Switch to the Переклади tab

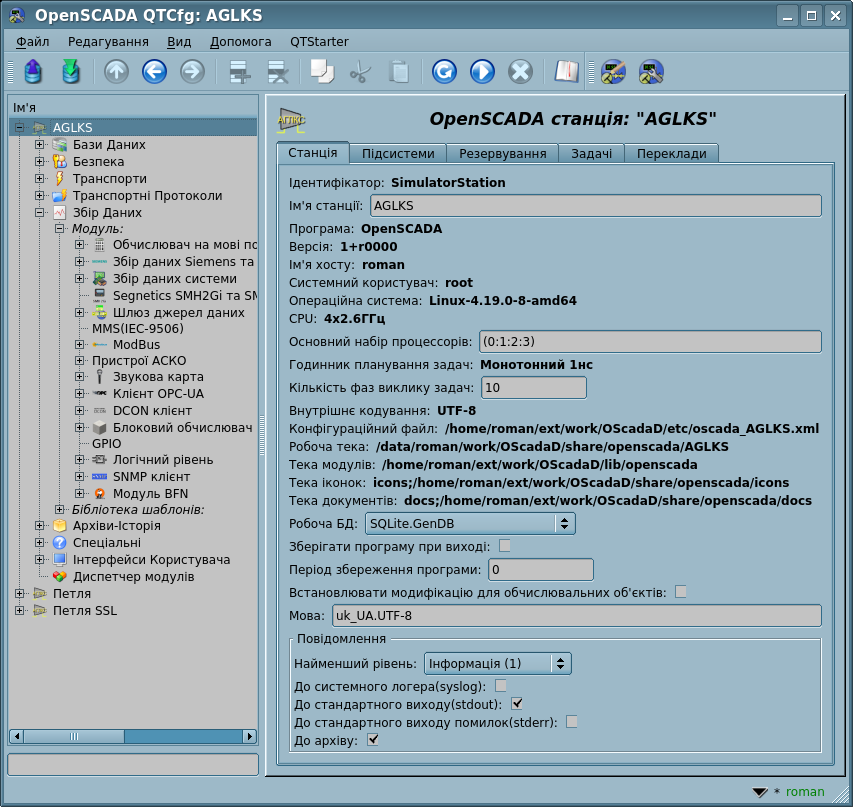[672, 153]
